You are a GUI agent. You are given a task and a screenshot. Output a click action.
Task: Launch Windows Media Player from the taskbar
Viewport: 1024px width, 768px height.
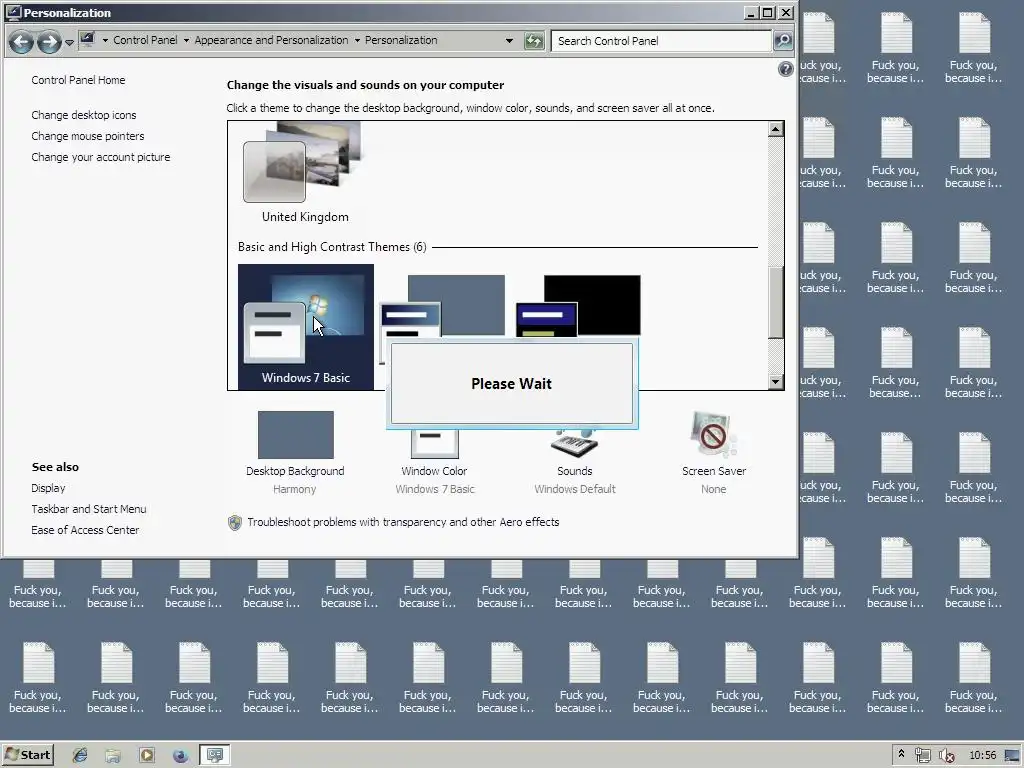click(x=147, y=756)
